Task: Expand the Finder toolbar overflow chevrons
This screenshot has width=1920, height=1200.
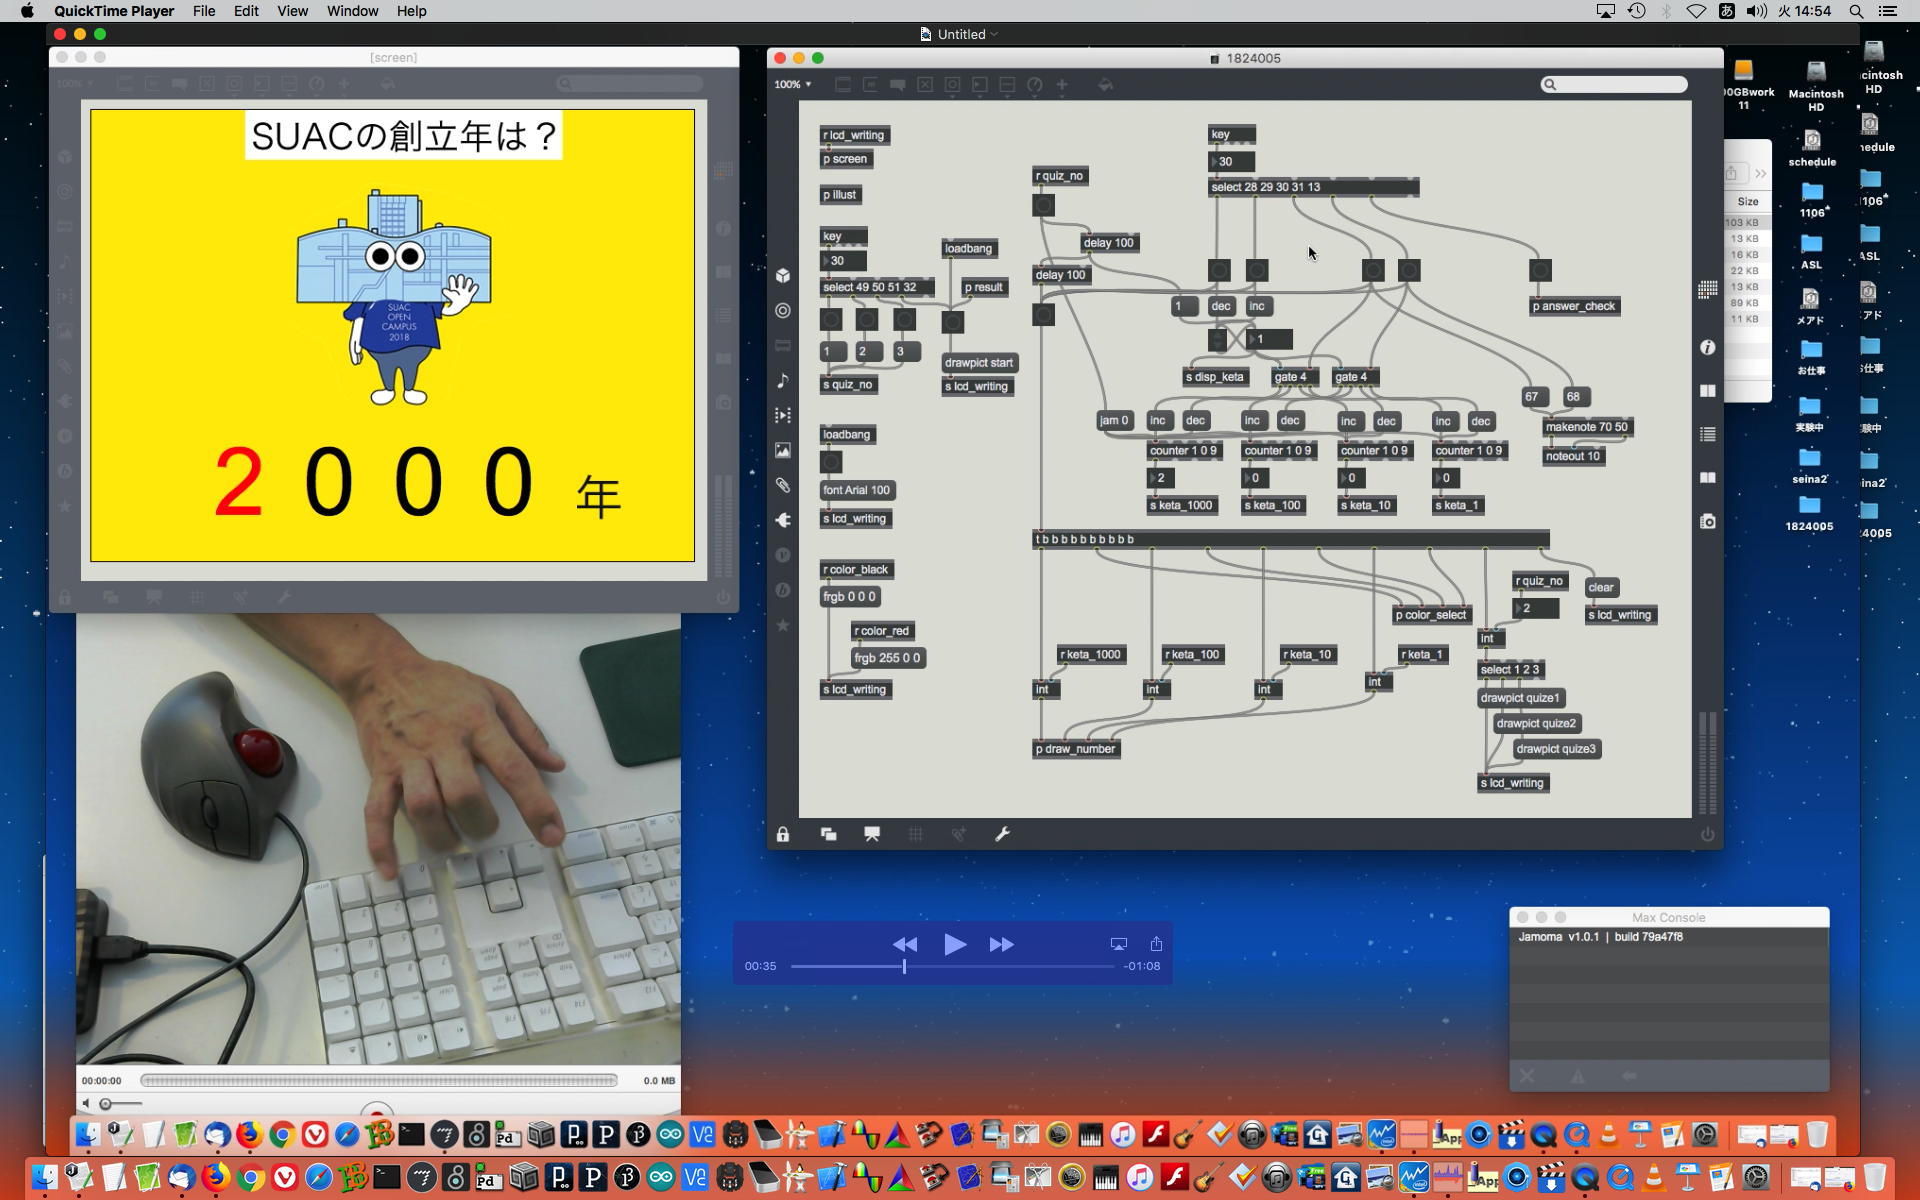Action: [1760, 174]
